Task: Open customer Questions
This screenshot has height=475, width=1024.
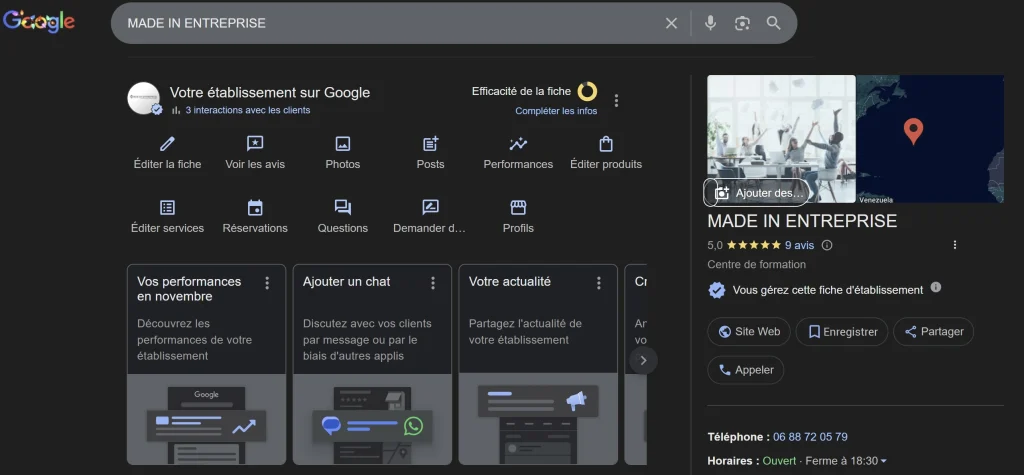Action: point(343,218)
